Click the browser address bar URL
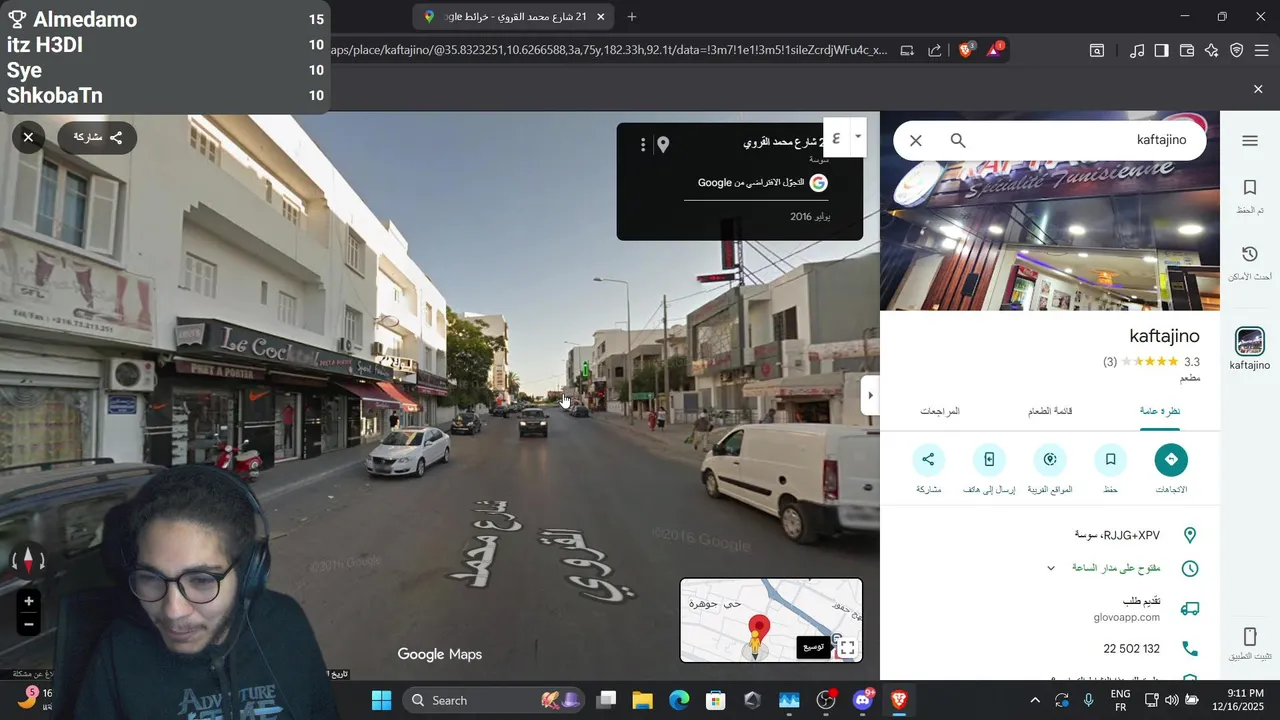This screenshot has width=1280, height=720. tap(608, 50)
